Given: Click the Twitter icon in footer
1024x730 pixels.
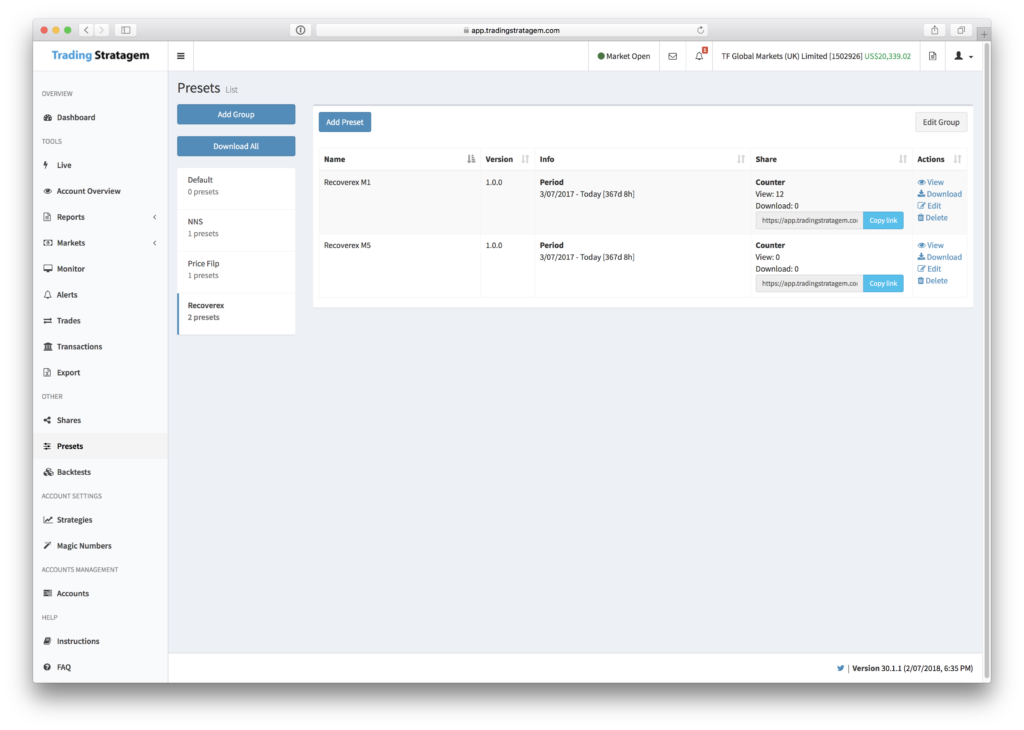Looking at the screenshot, I should [840, 668].
